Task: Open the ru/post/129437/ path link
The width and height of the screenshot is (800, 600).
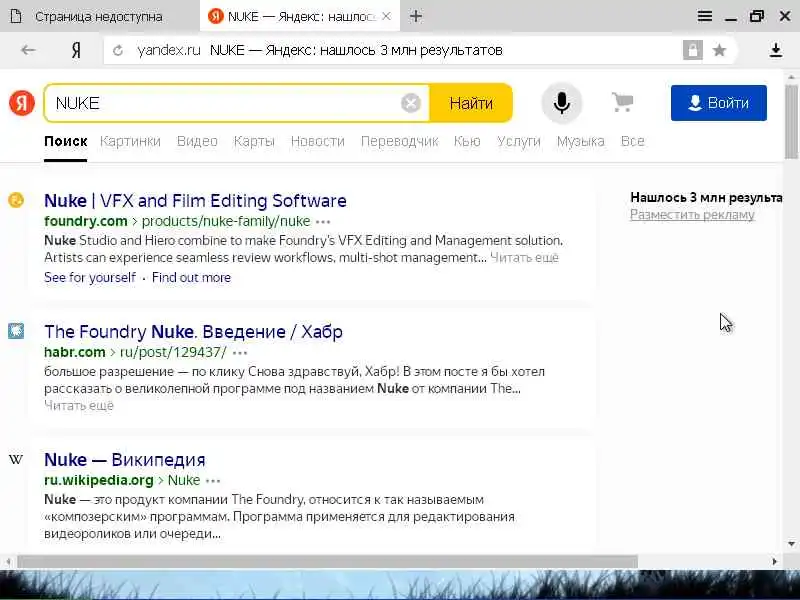Action: (x=173, y=352)
